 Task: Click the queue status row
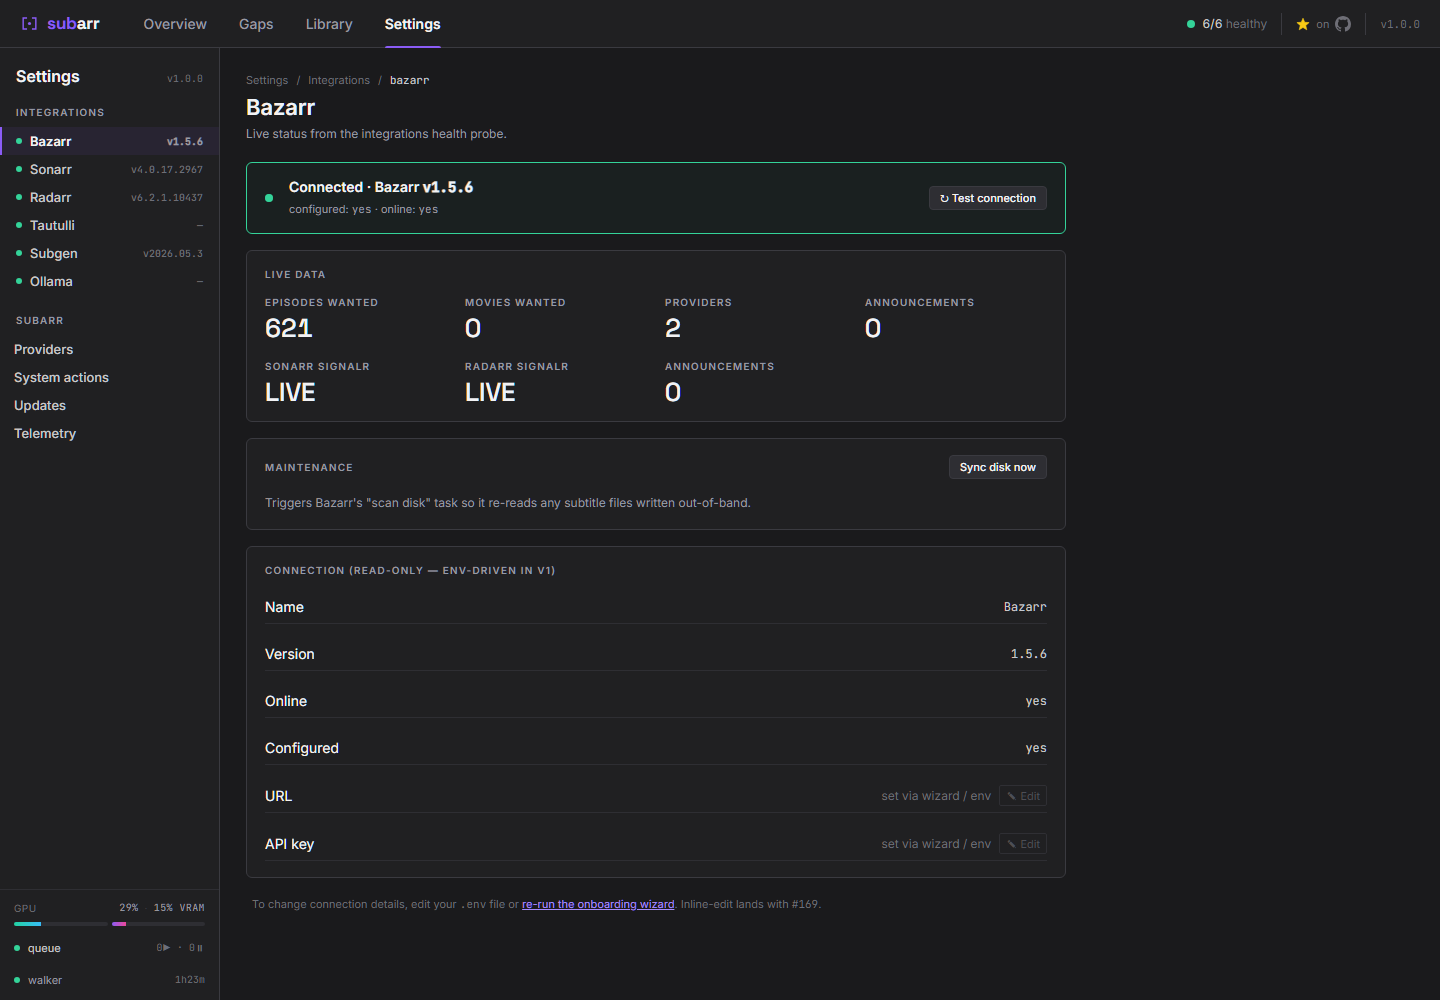(109, 948)
